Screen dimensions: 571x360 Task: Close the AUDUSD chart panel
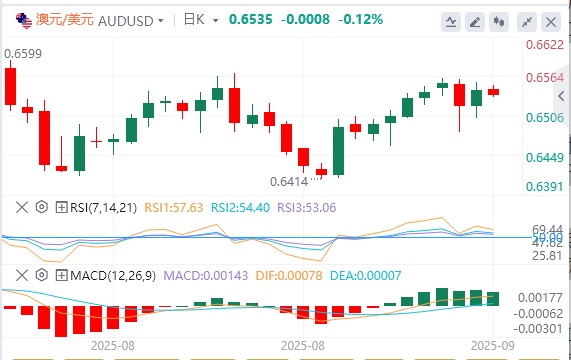pyautogui.click(x=551, y=22)
